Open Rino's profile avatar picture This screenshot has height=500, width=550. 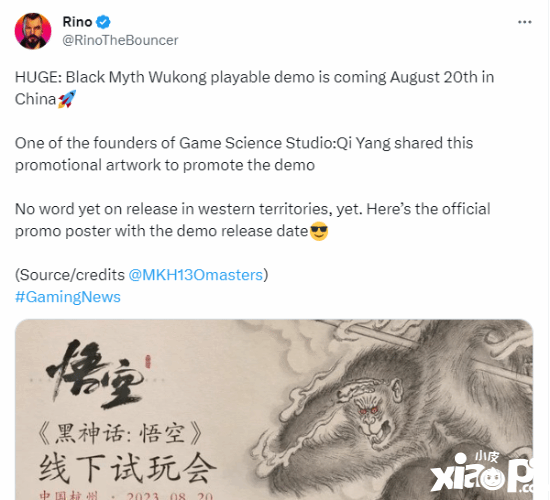(33, 31)
